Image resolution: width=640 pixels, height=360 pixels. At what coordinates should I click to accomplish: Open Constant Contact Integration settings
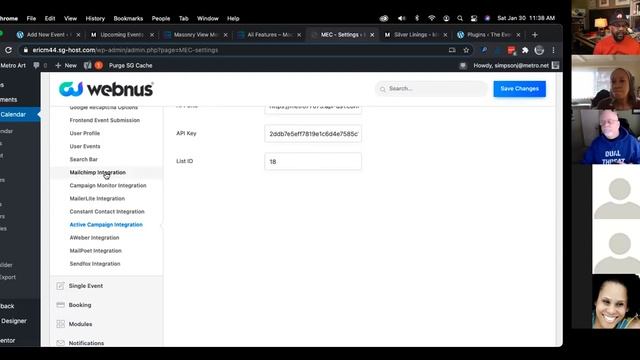click(107, 211)
